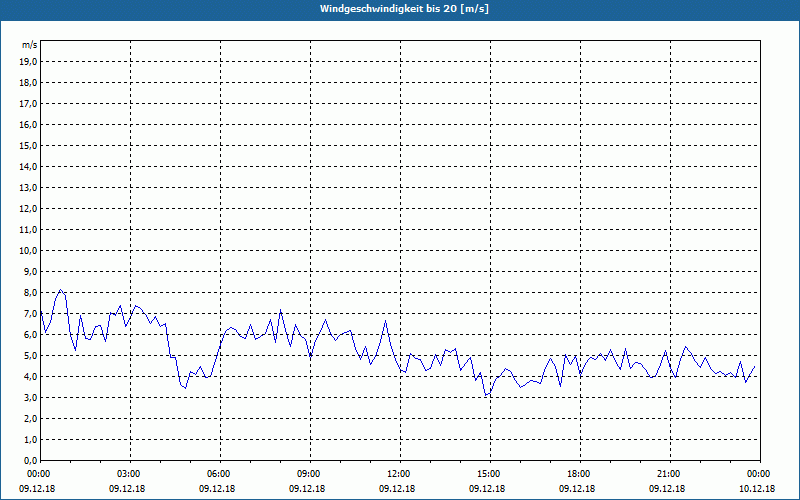Click the 'm/s' unit label

tap(30, 45)
